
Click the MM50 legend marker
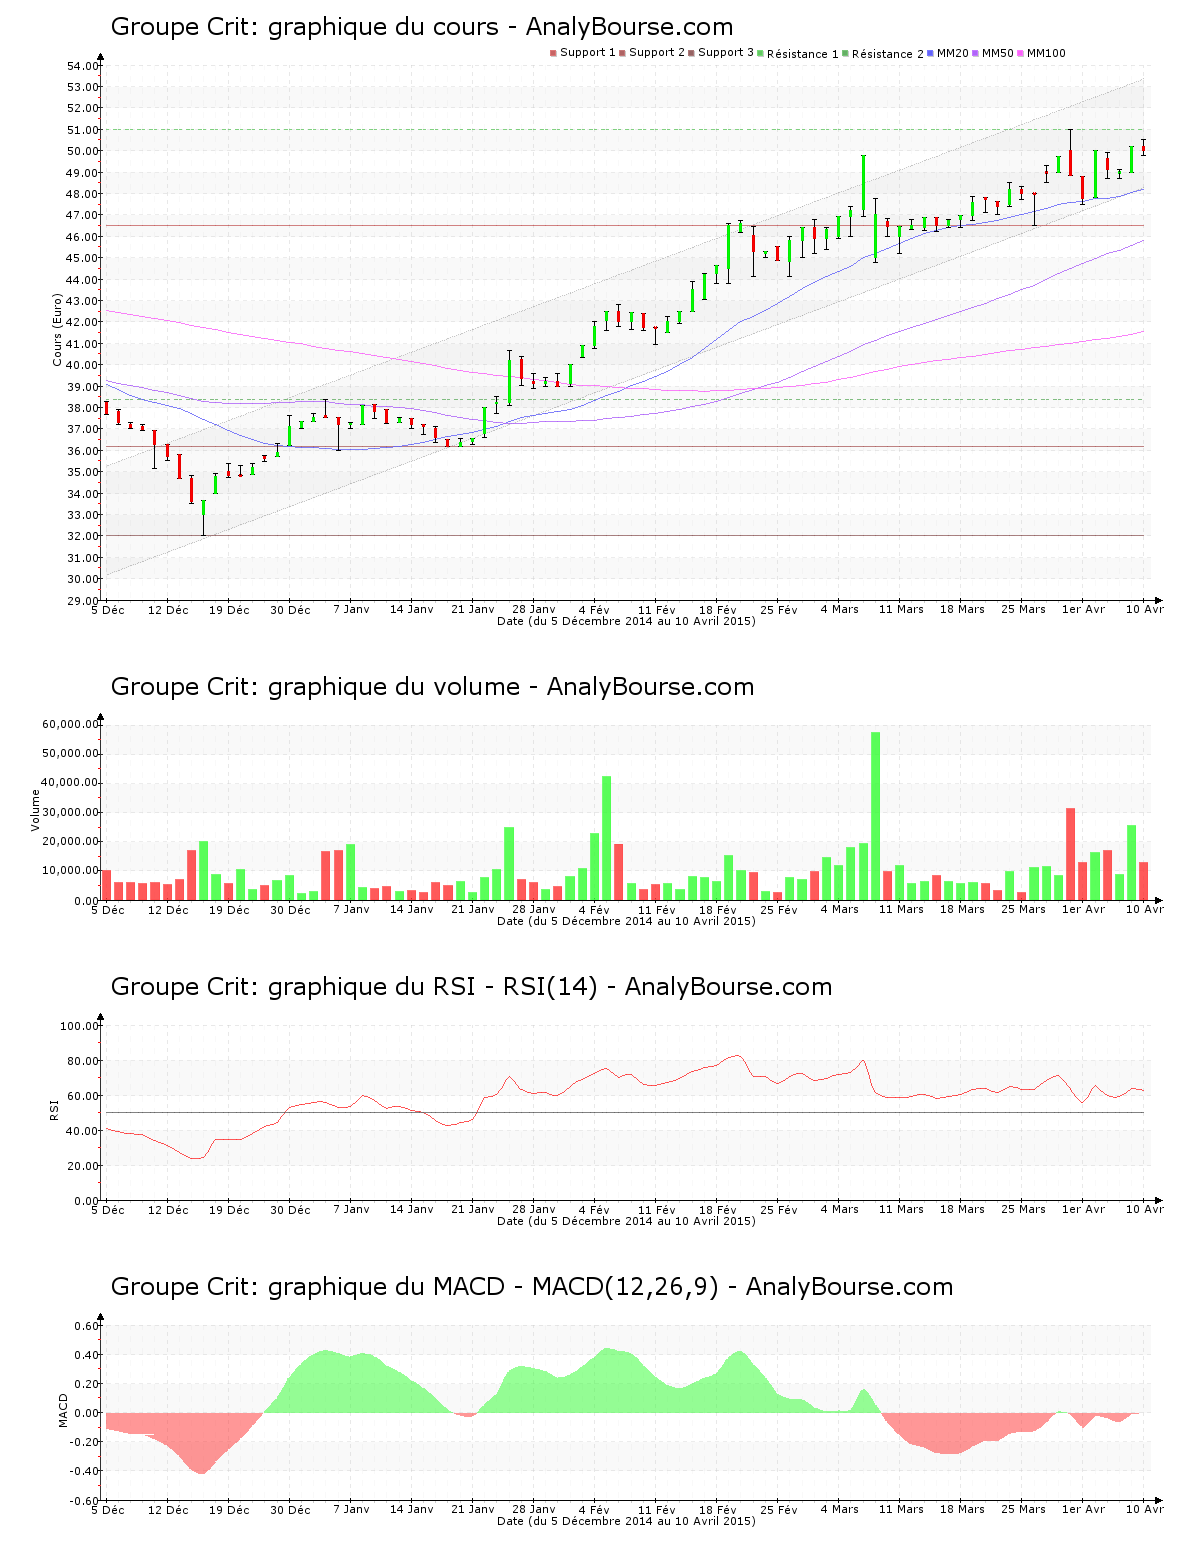976,53
